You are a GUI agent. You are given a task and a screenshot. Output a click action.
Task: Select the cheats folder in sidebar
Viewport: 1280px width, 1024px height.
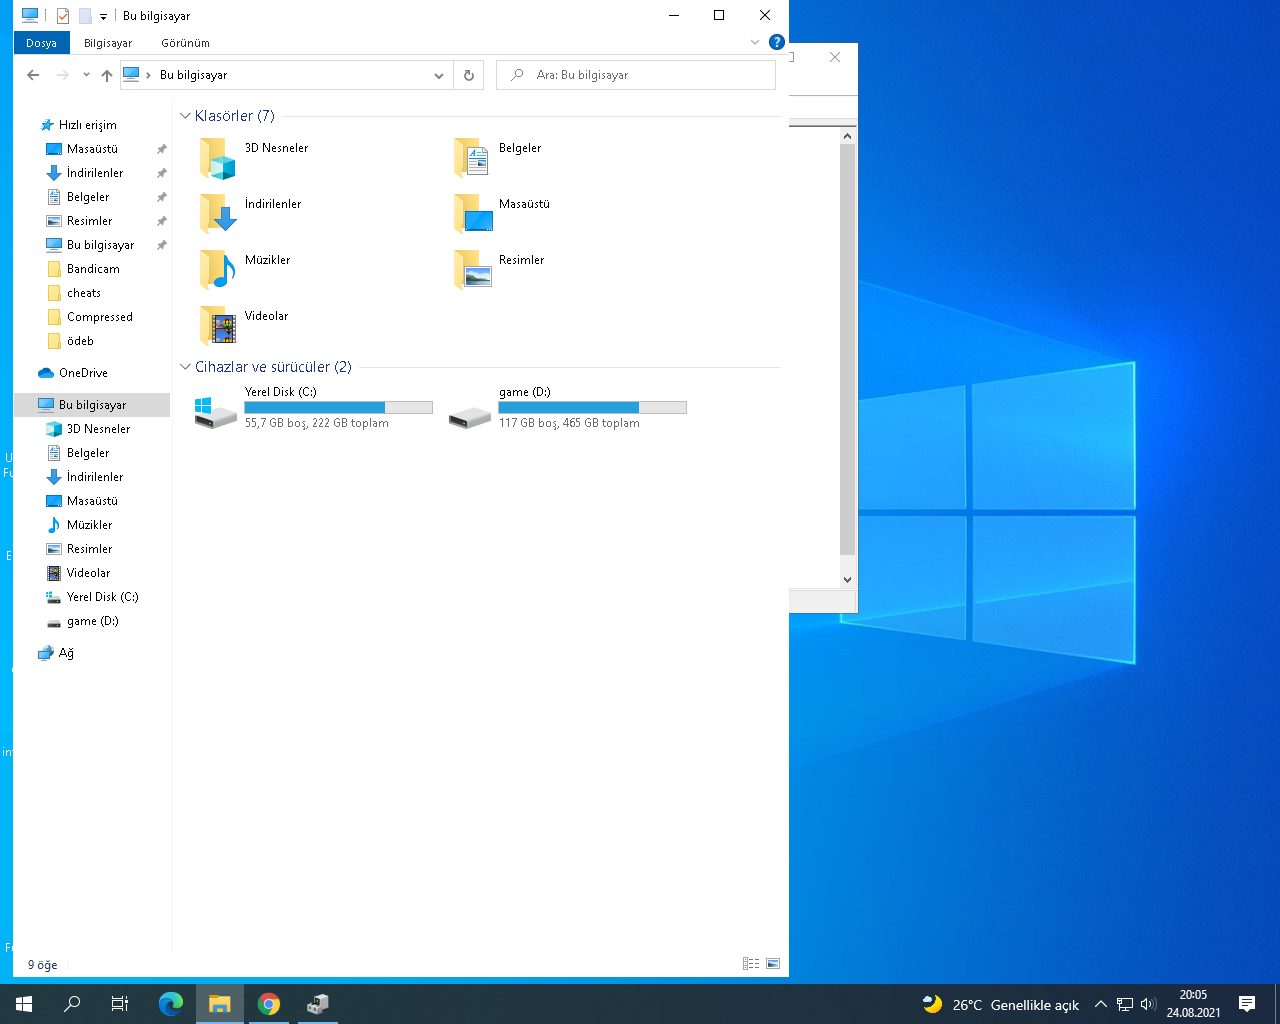coord(84,293)
